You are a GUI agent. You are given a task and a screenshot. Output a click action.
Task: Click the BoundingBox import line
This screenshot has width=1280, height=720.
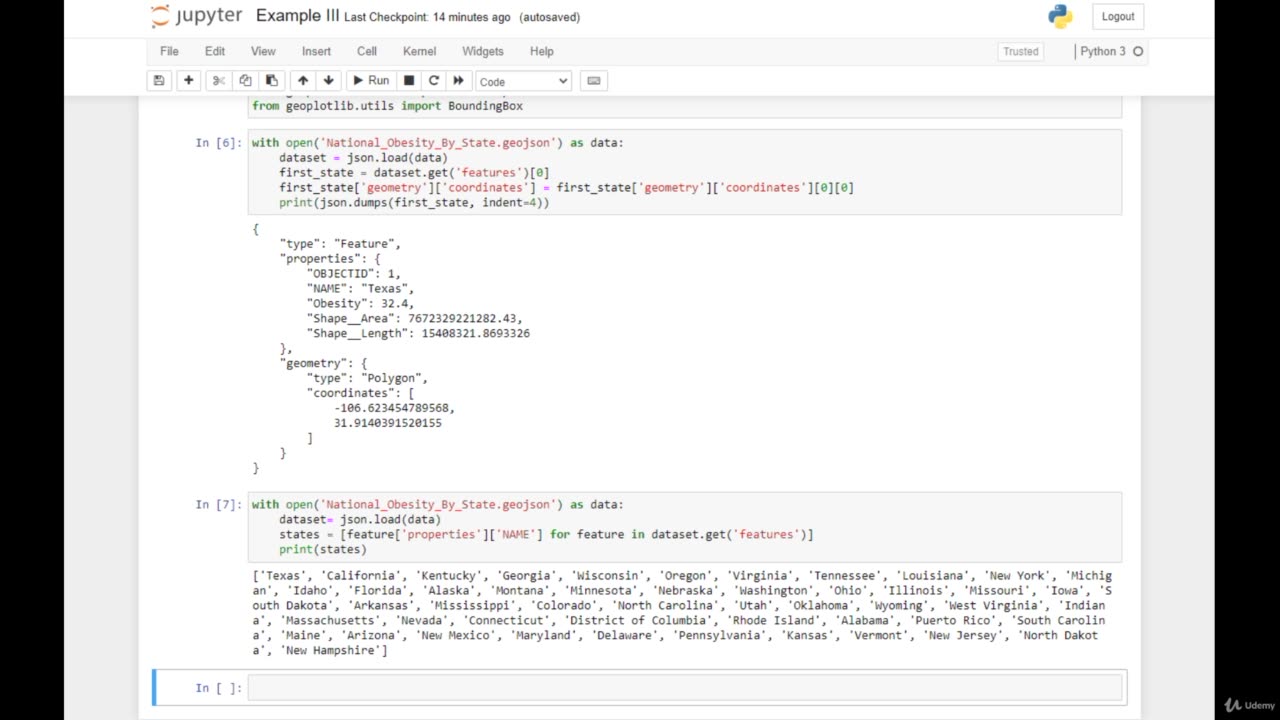[x=387, y=105]
